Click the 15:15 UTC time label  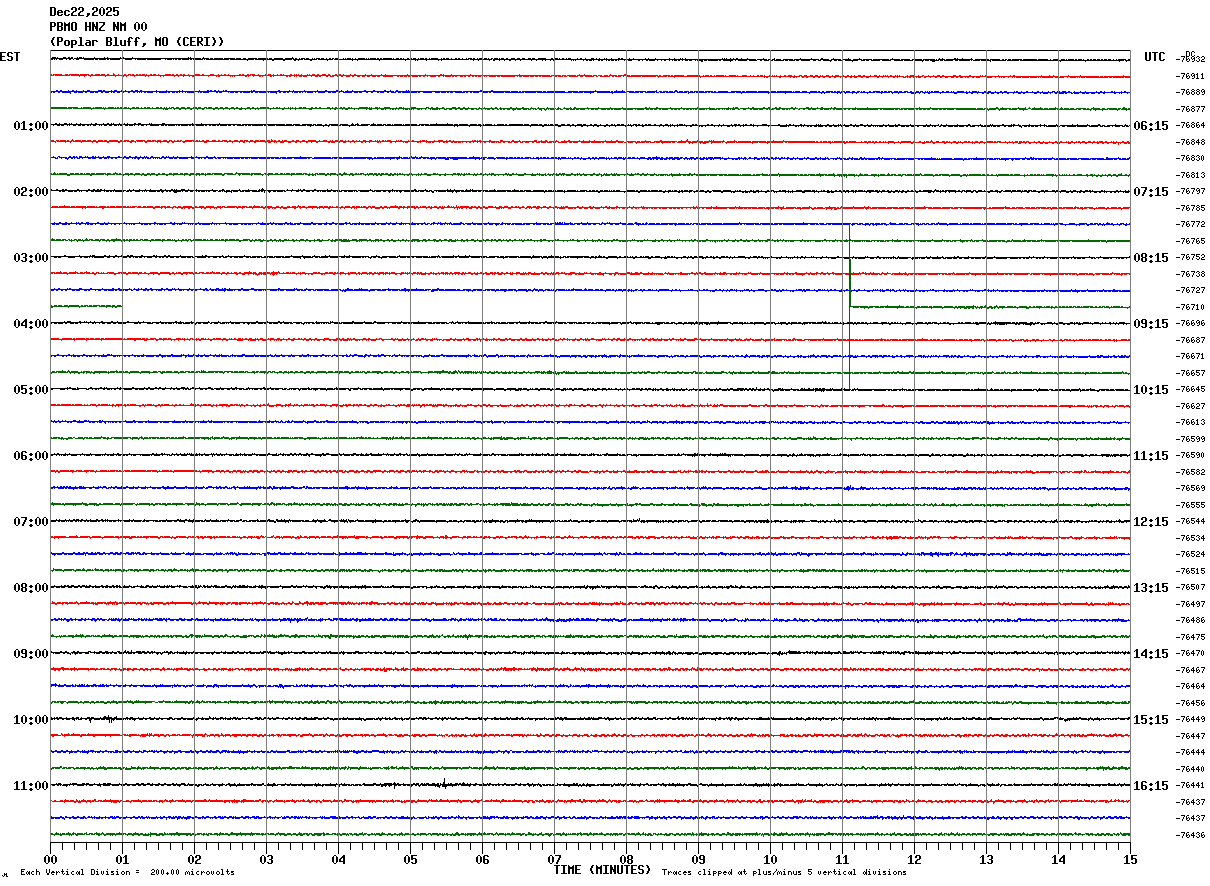(1151, 720)
